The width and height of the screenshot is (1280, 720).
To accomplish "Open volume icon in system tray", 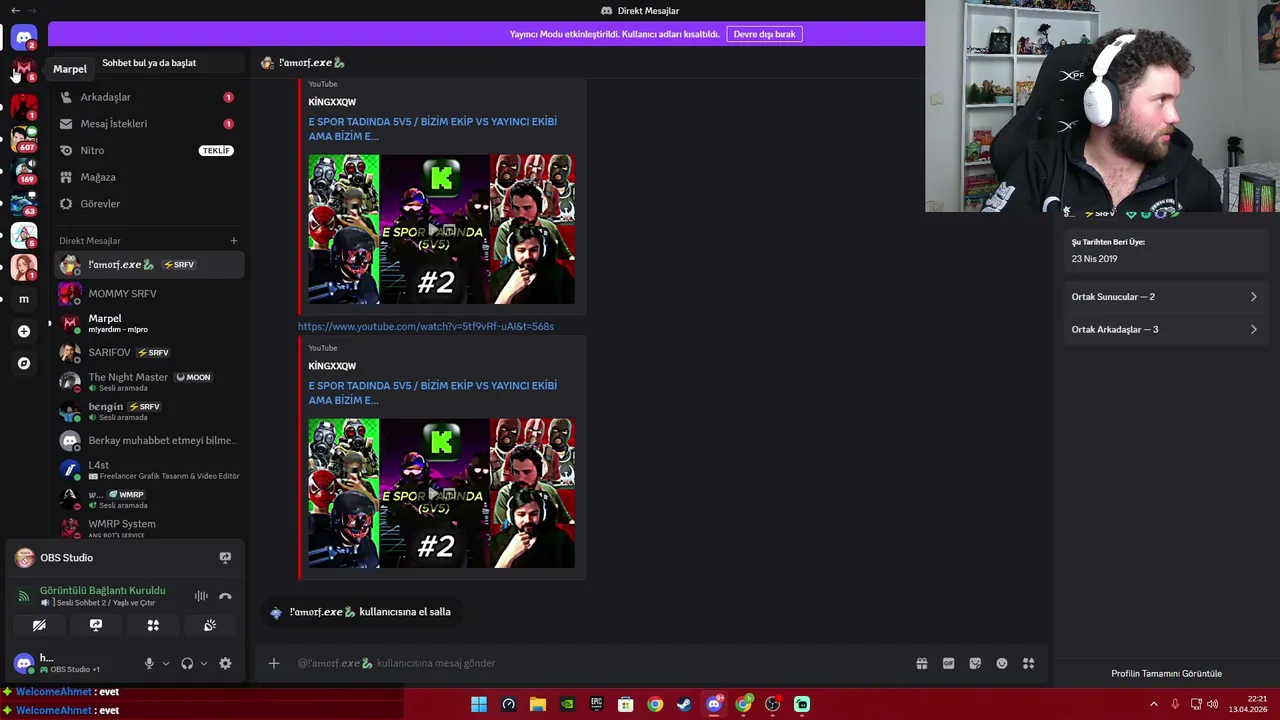I will (x=1213, y=704).
